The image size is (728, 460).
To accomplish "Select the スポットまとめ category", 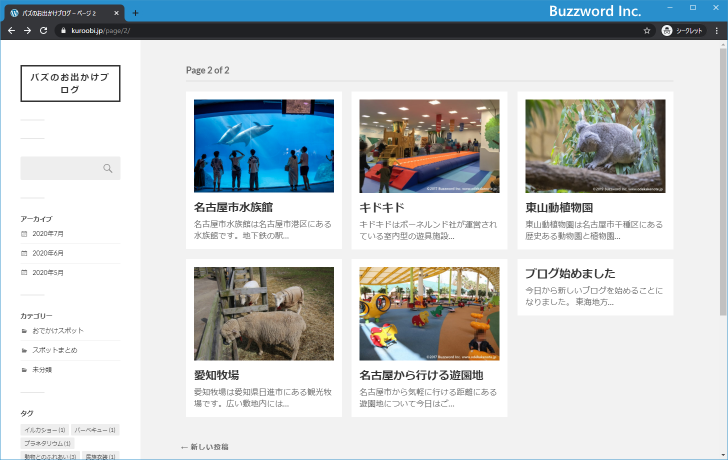I will coord(54,350).
